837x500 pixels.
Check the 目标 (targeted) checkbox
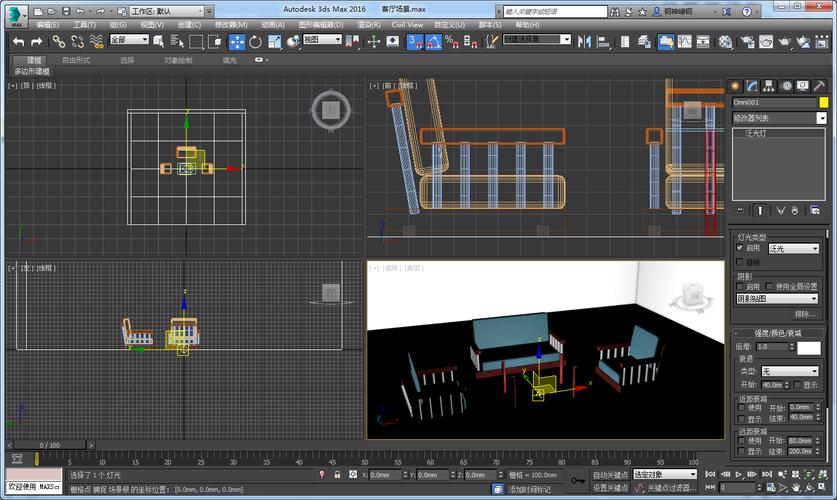(x=740, y=261)
